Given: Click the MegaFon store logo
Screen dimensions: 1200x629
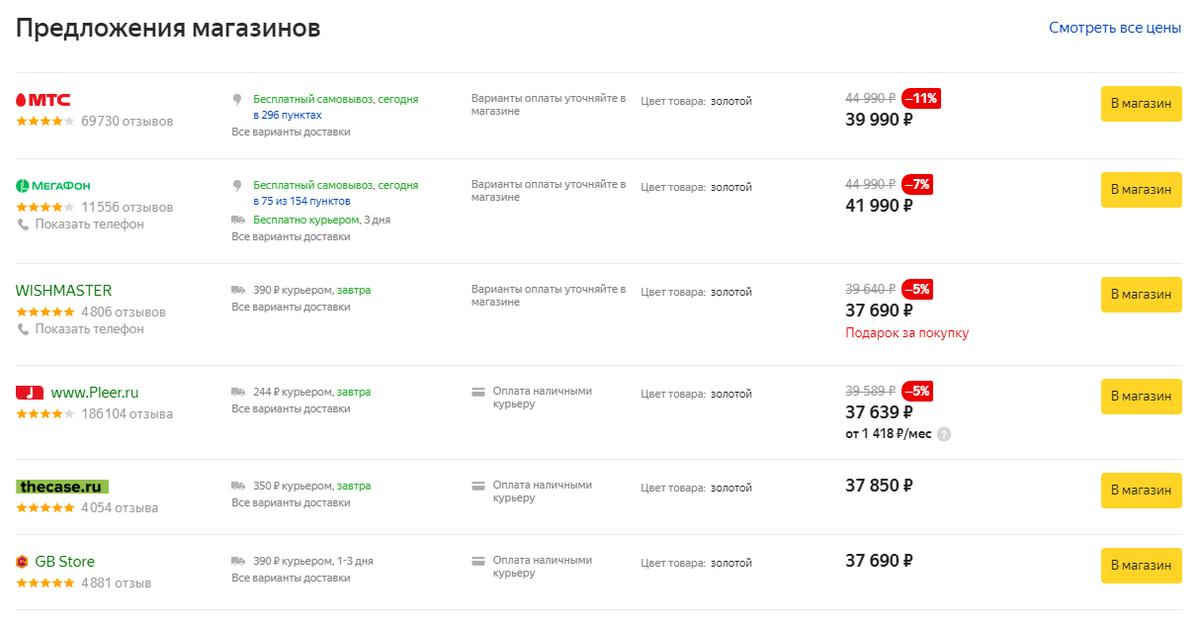Looking at the screenshot, I should tap(52, 186).
